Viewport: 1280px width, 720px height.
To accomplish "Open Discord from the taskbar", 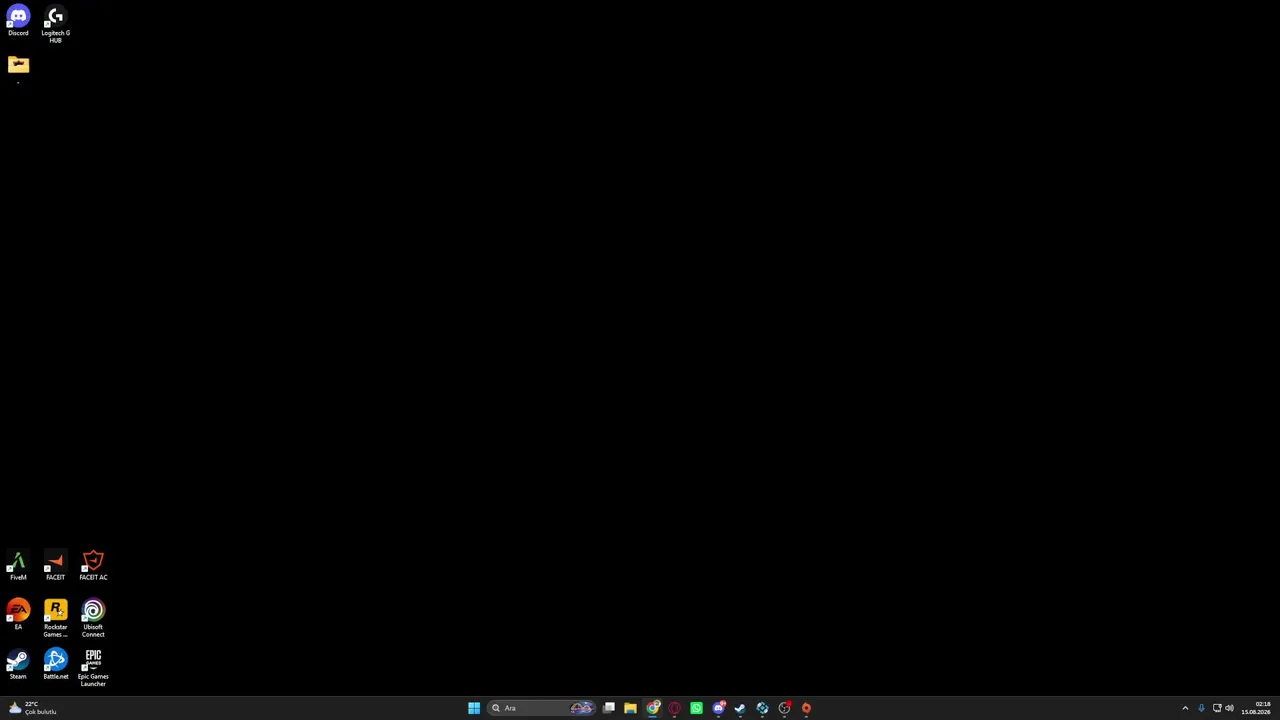I will tap(719, 708).
